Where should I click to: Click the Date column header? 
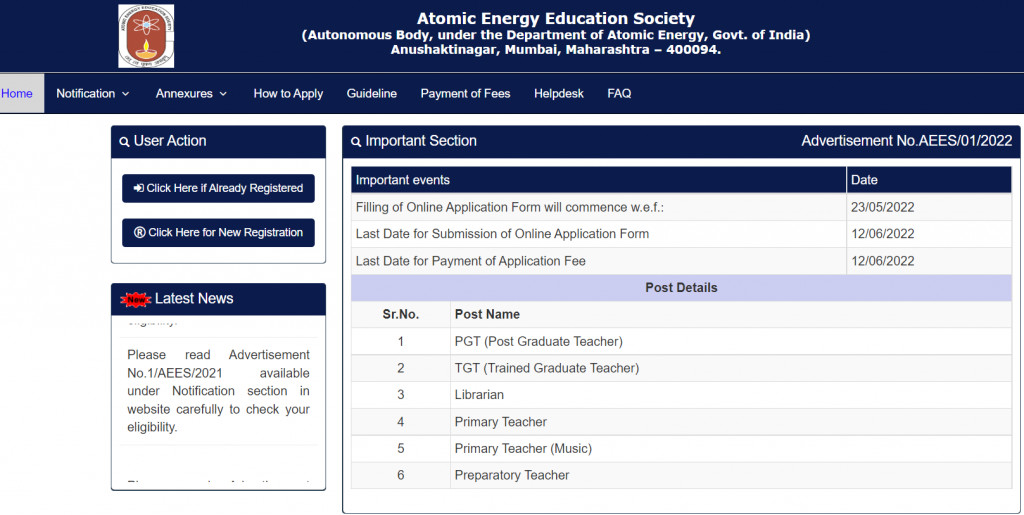coord(929,180)
